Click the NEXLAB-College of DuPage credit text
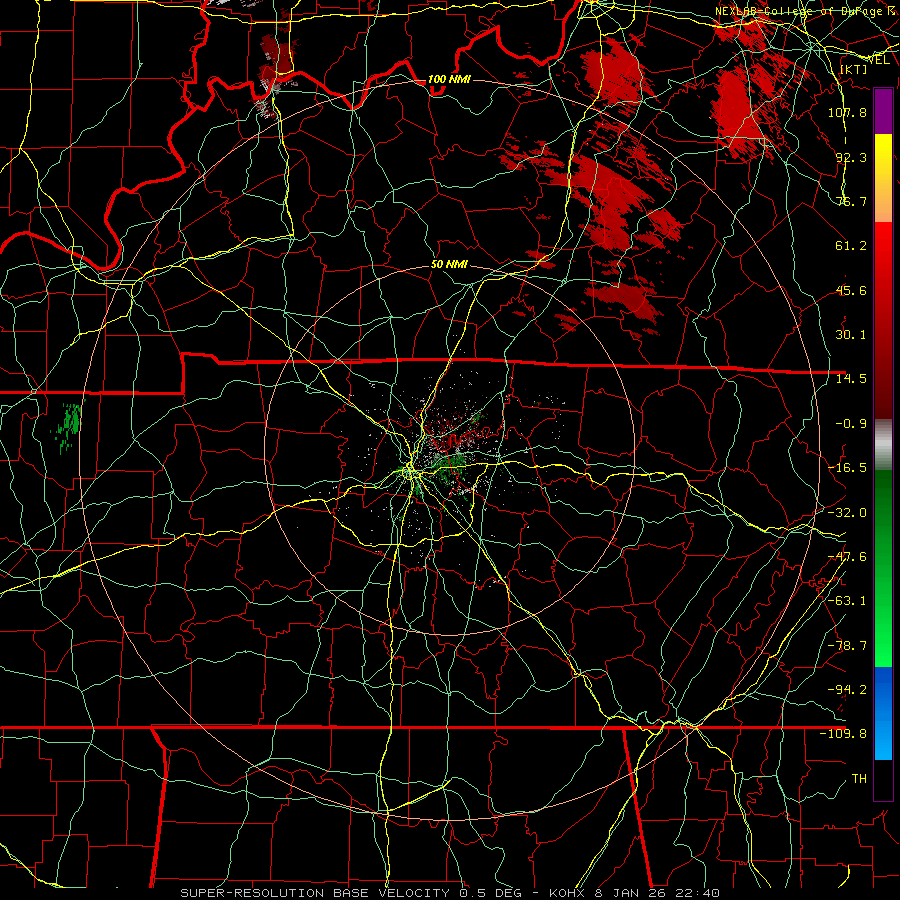Image resolution: width=900 pixels, height=900 pixels. pyautogui.click(x=806, y=11)
